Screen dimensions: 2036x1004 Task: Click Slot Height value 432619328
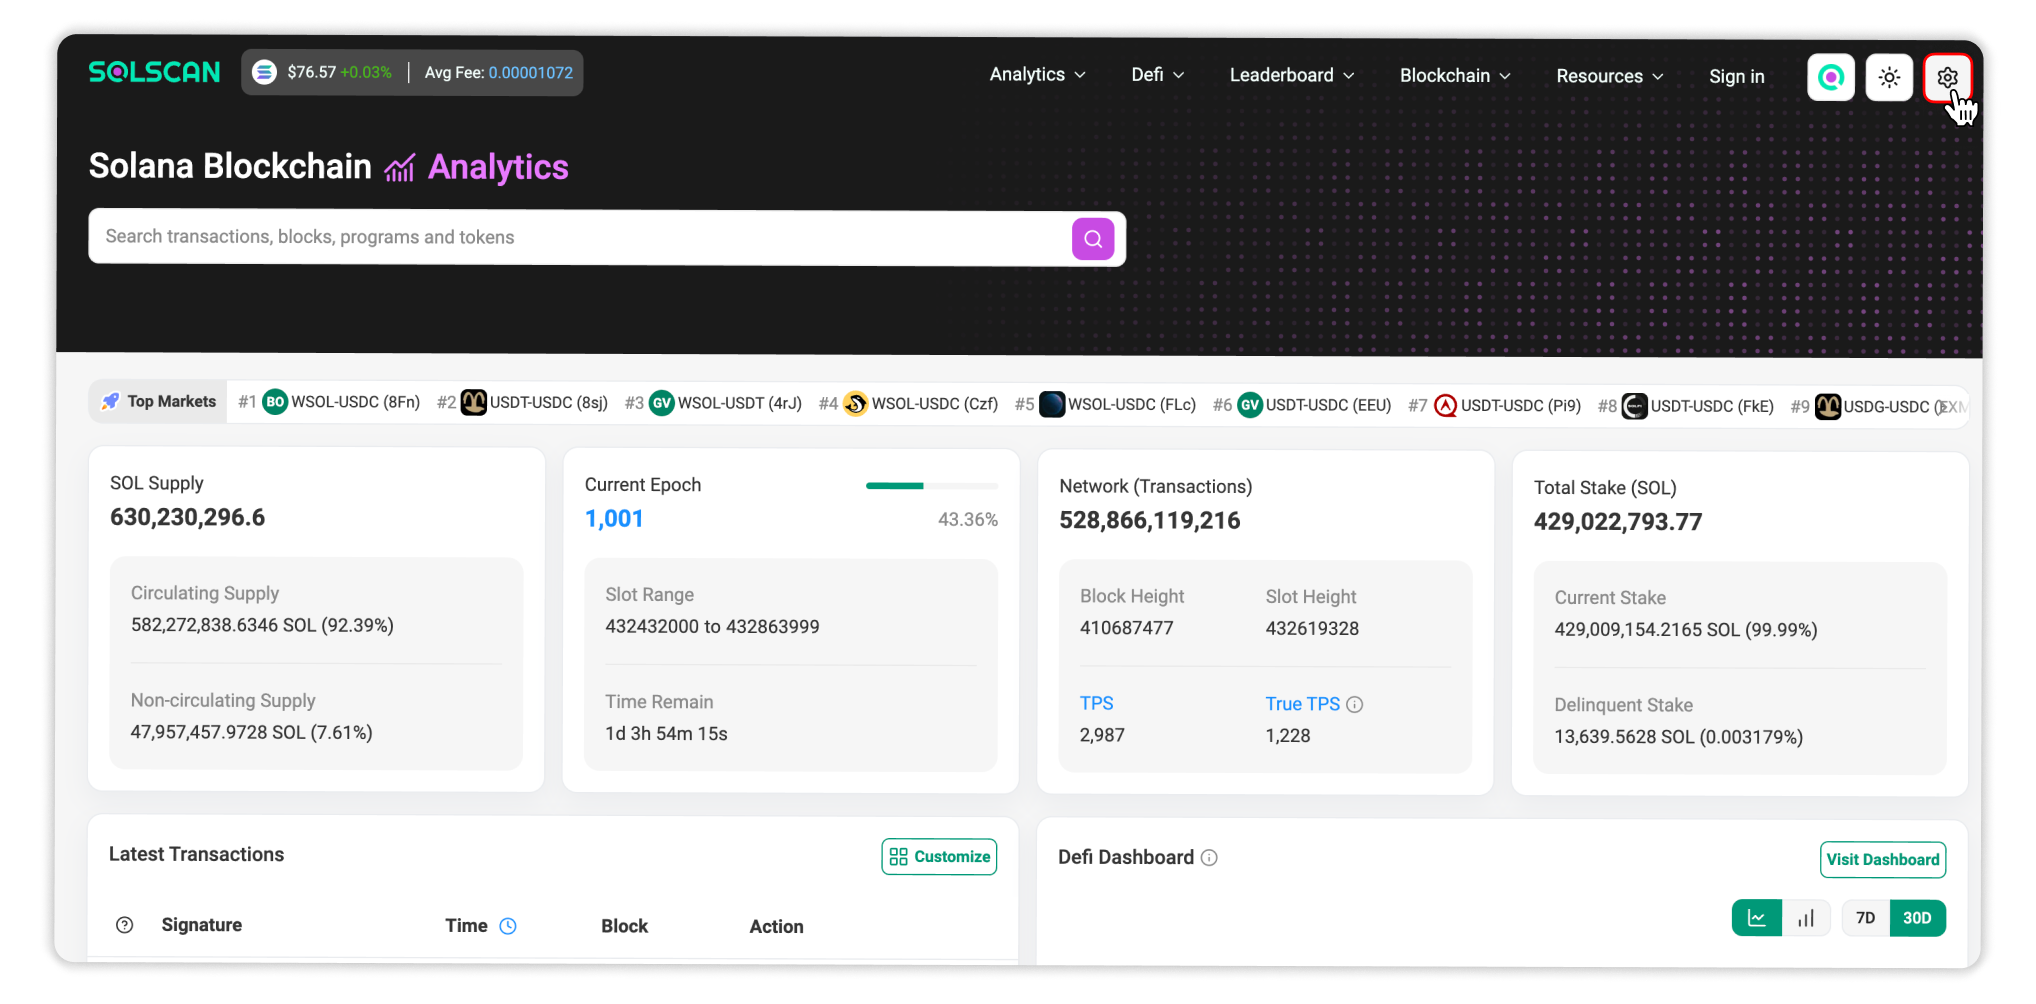tap(1312, 628)
